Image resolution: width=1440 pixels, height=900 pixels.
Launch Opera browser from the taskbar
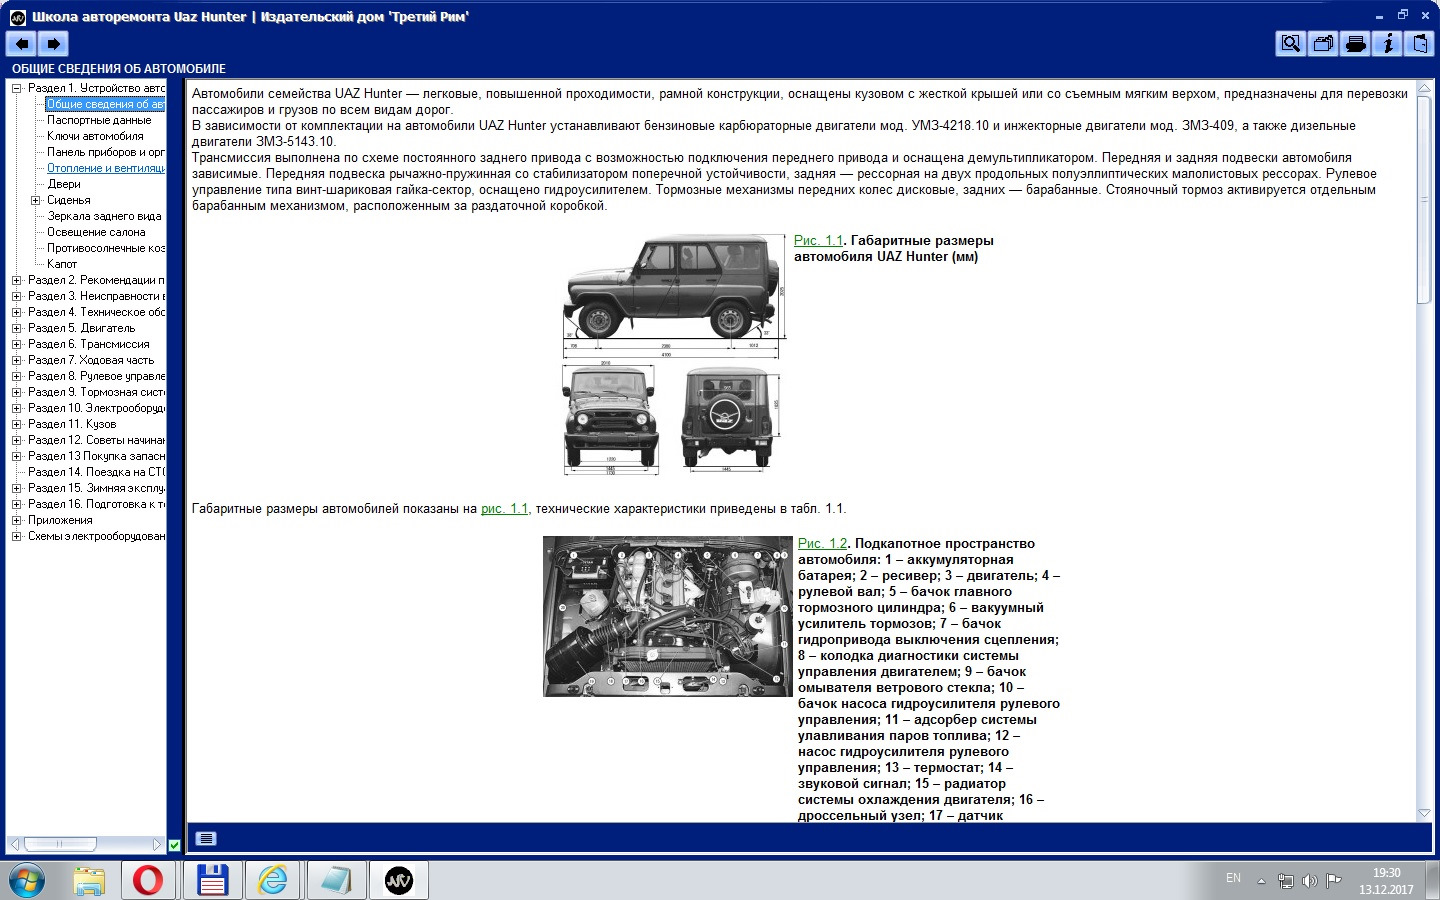pyautogui.click(x=148, y=880)
